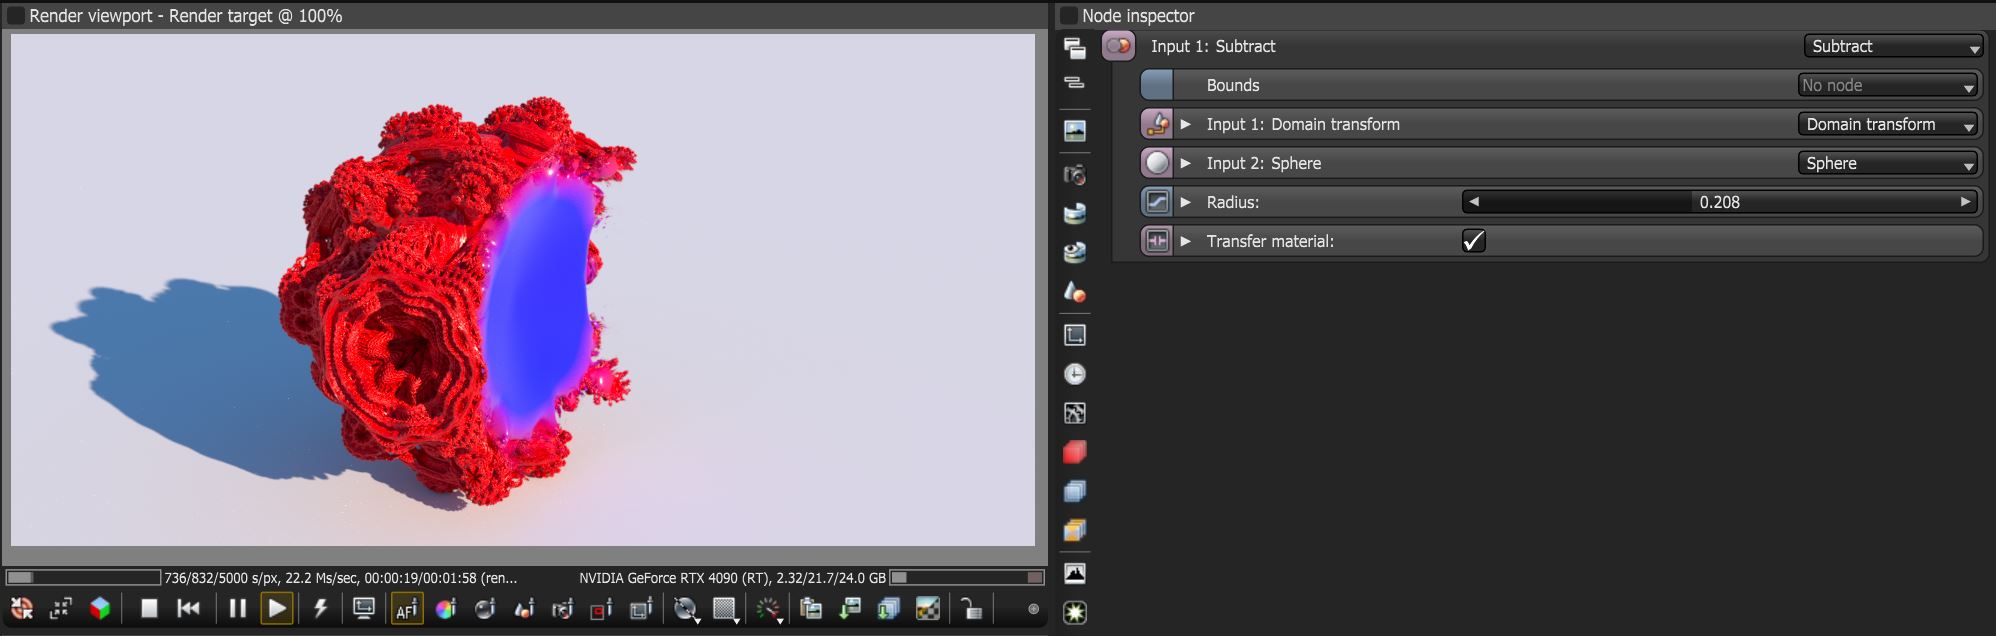Stop the render with the square button

click(149, 608)
